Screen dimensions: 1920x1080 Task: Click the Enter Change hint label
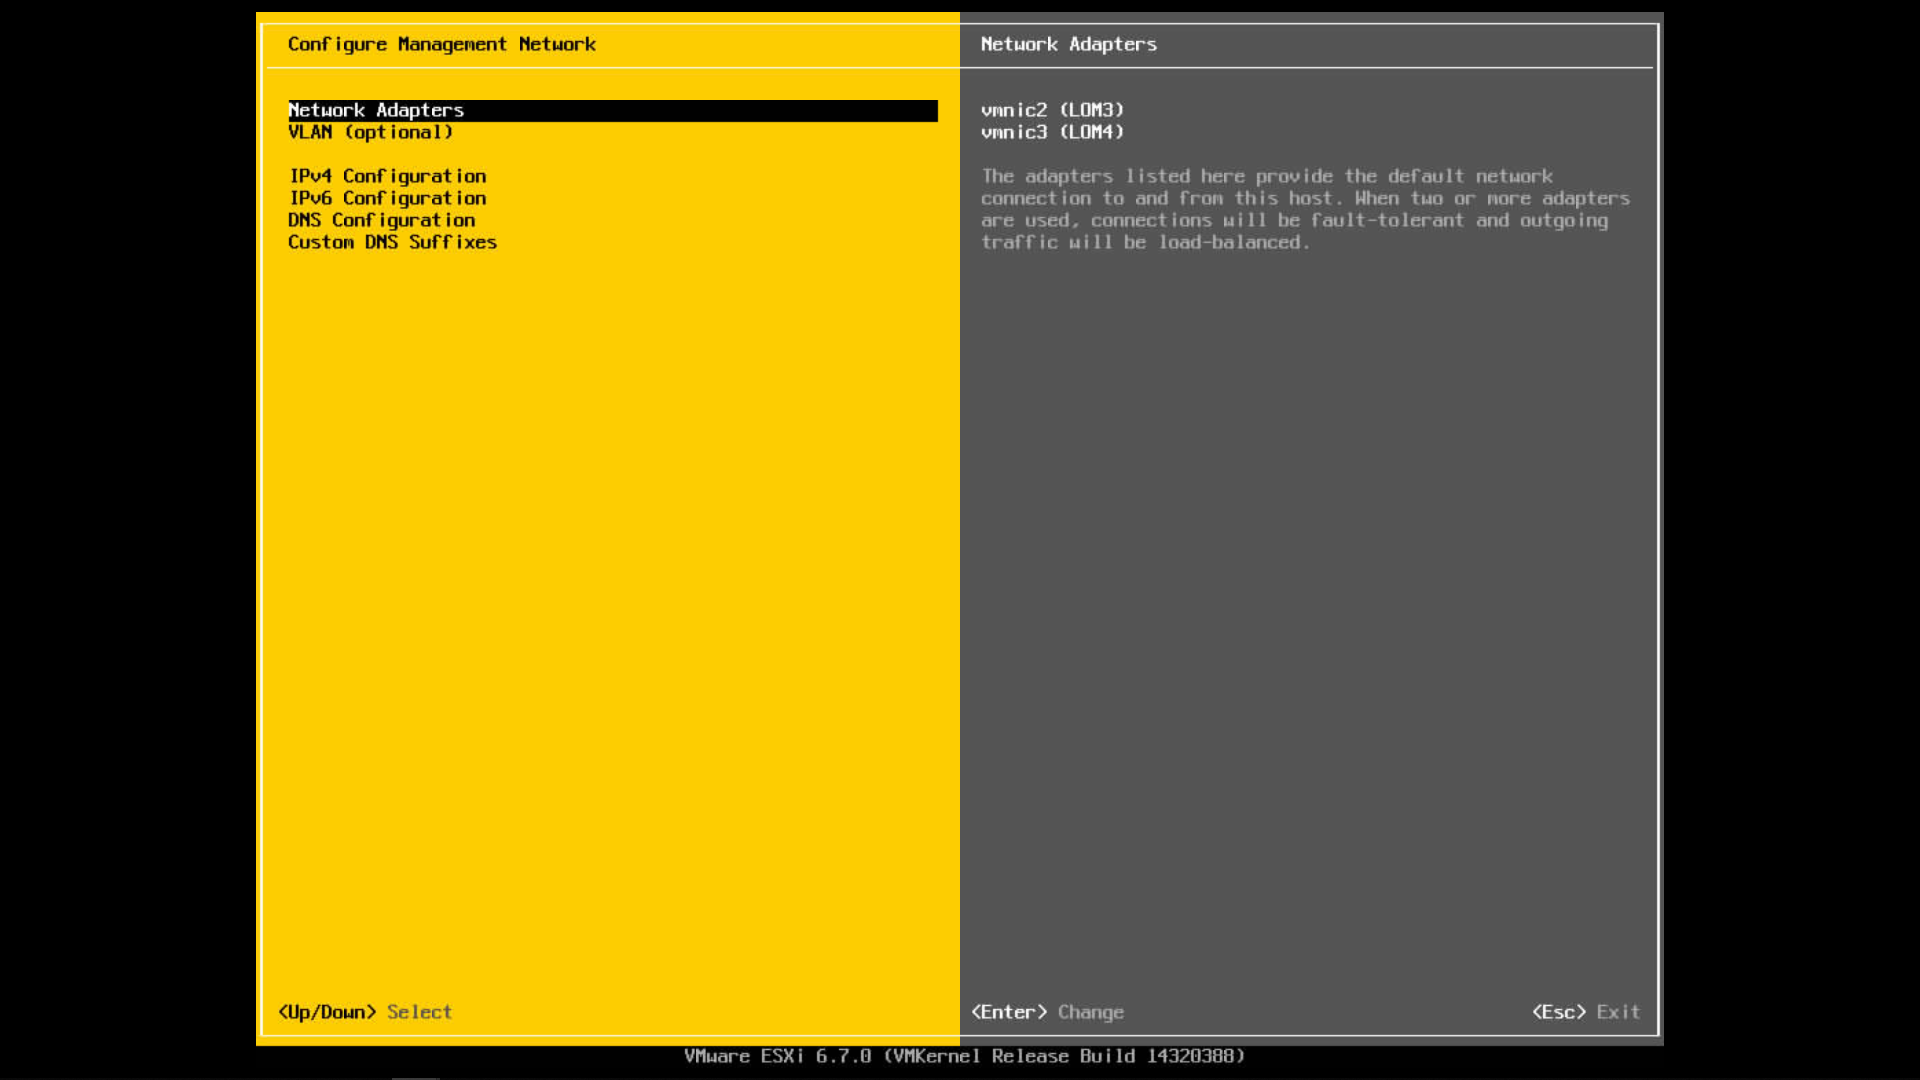pos(1048,1012)
